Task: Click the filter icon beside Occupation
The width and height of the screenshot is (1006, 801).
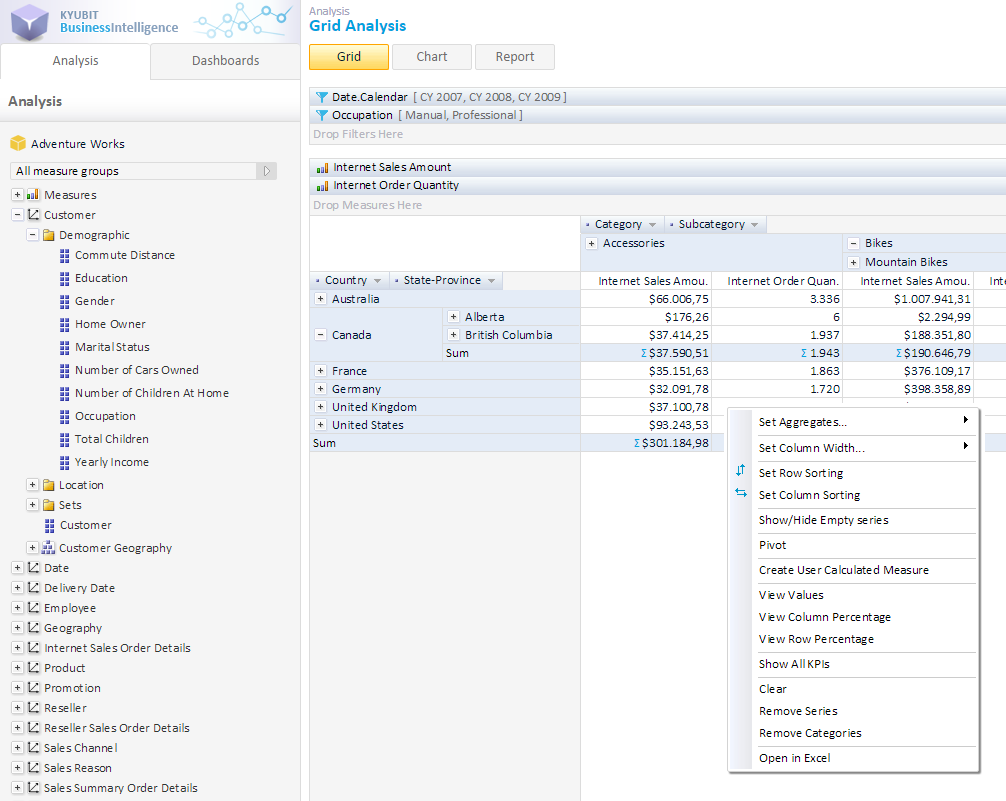Action: tap(322, 116)
